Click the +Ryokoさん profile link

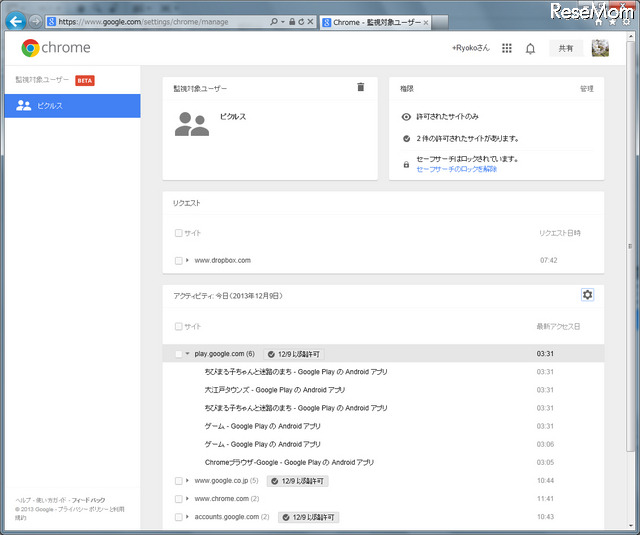point(470,48)
